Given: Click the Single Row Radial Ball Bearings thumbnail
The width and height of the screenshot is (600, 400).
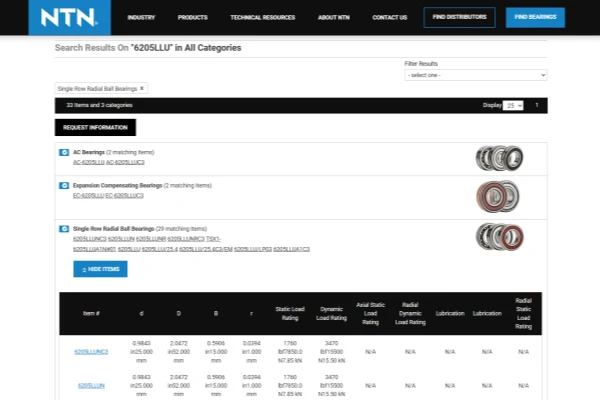Looking at the screenshot, I should click(x=499, y=237).
